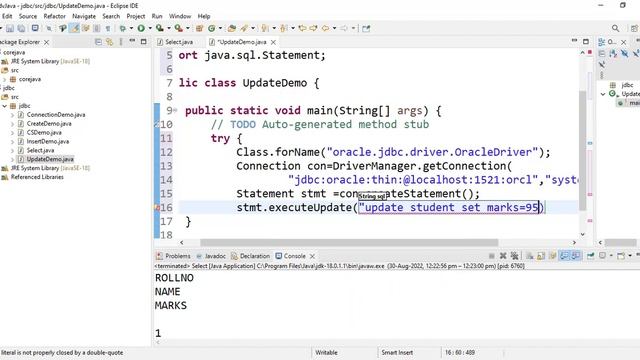Image resolution: width=640 pixels, height=360 pixels.
Task: Open the Source menu
Action: pos(28,16)
